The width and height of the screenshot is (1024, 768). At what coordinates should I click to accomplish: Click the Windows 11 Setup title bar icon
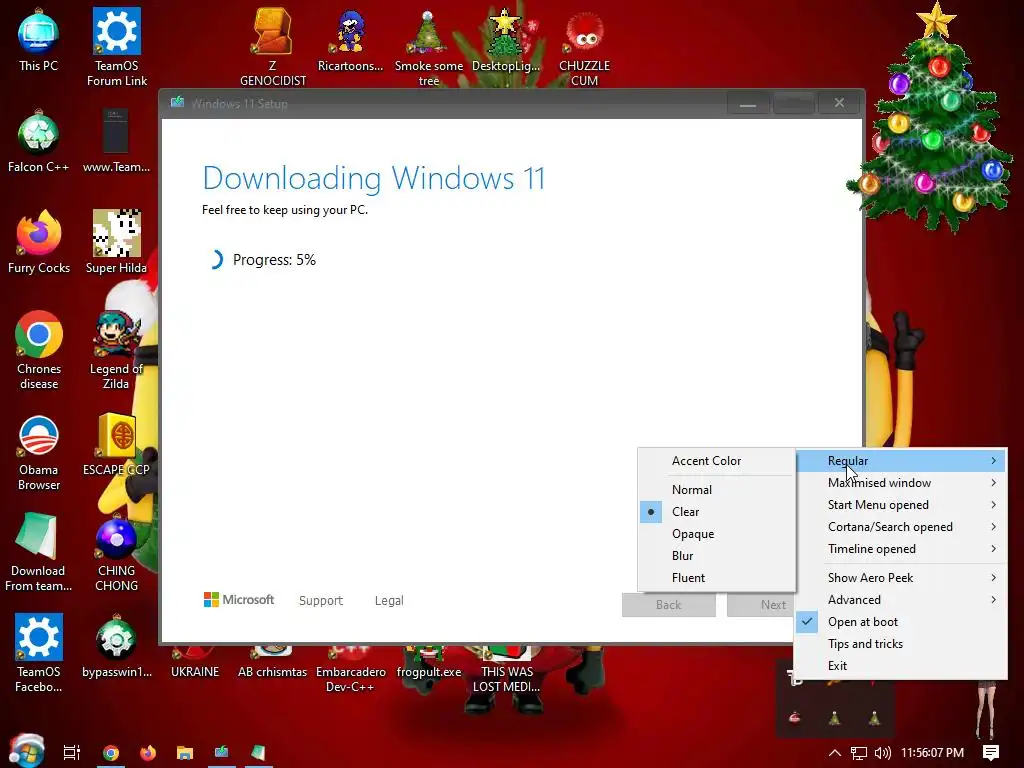click(x=177, y=103)
